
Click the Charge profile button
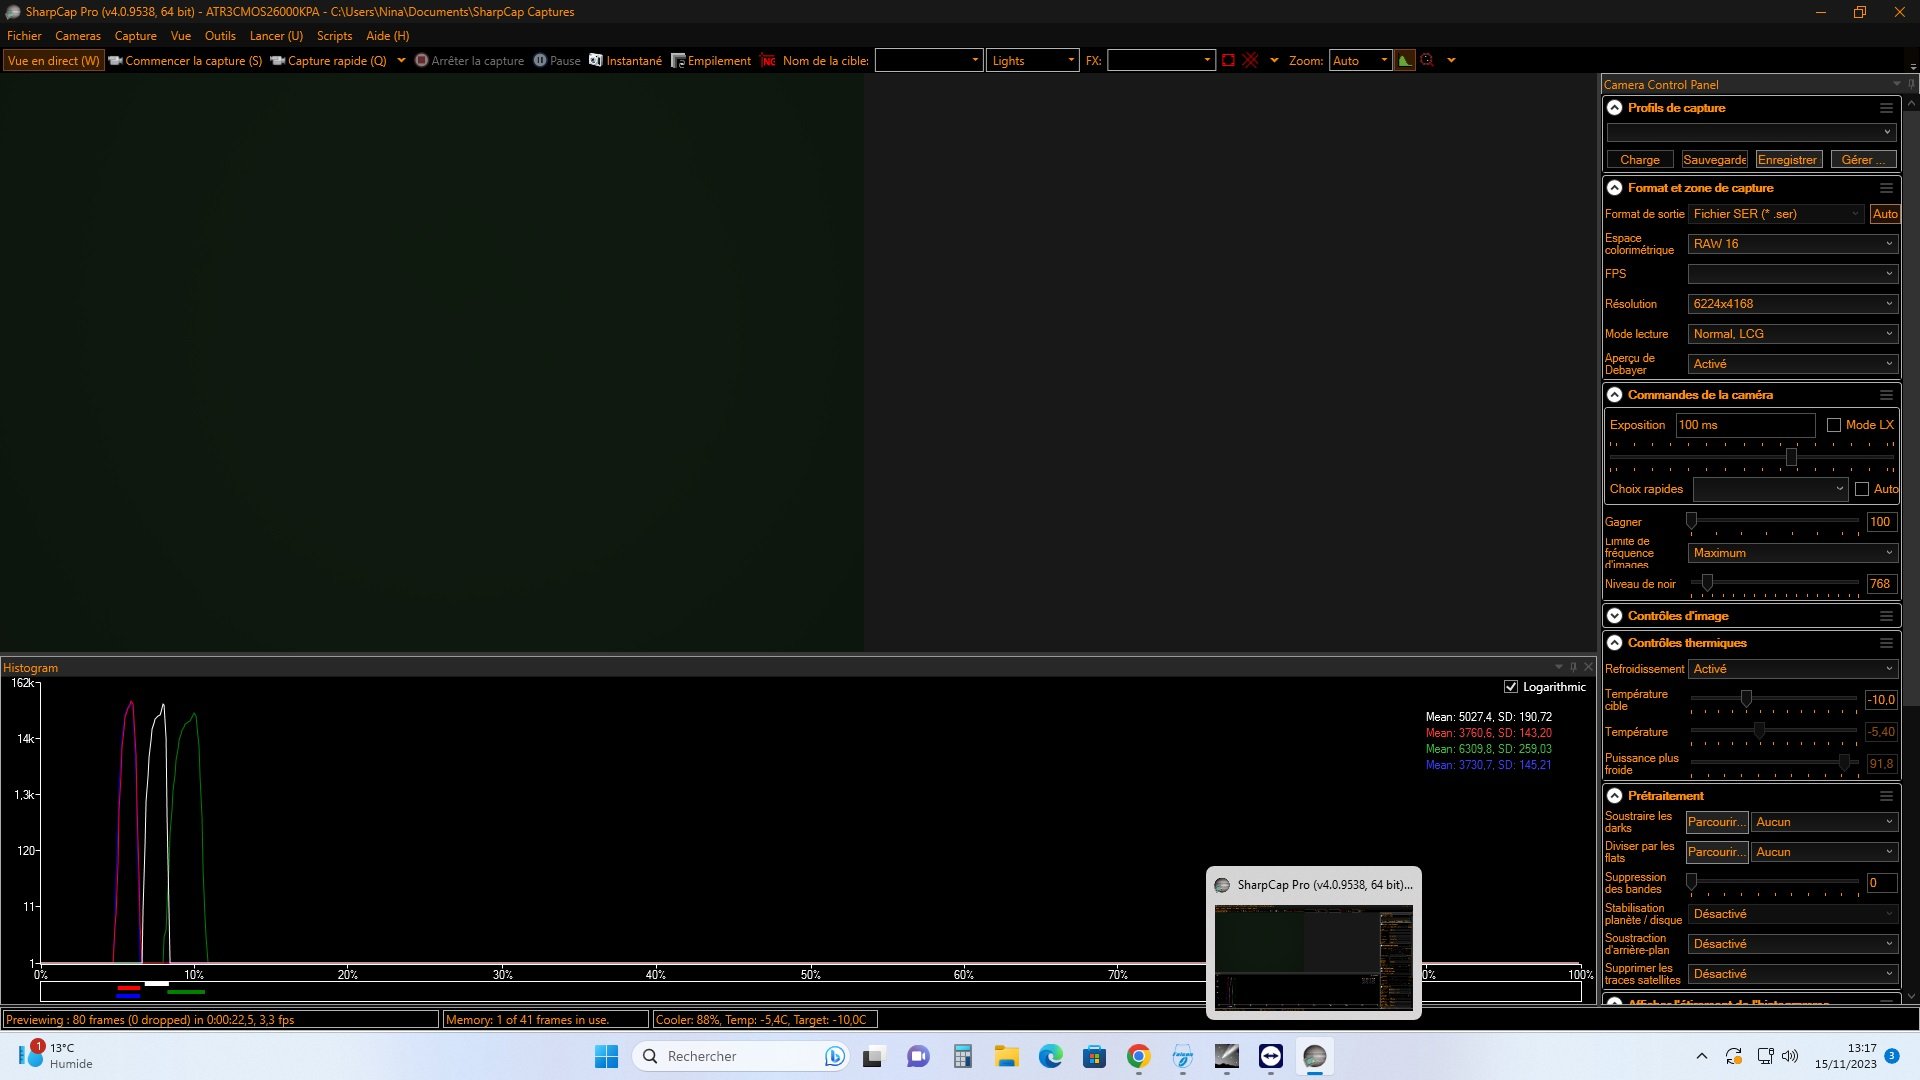click(1640, 160)
